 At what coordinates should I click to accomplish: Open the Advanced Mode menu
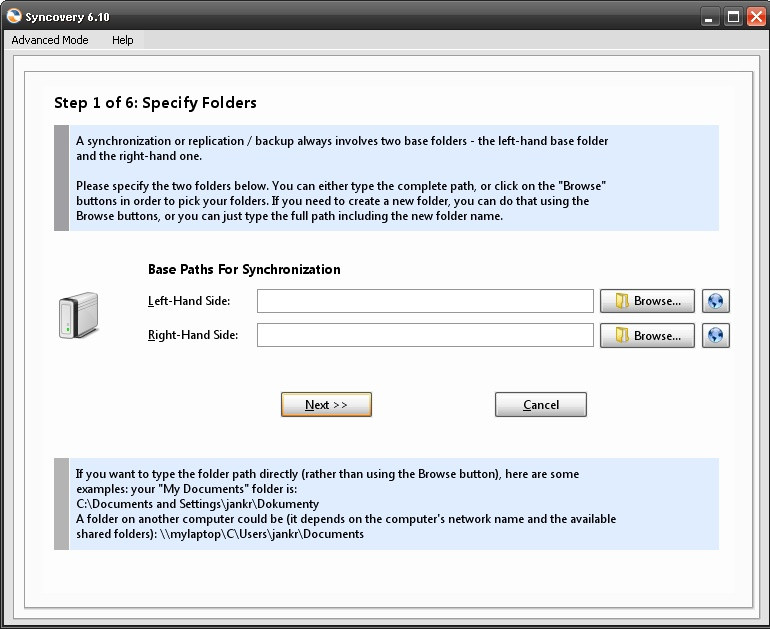coord(50,40)
